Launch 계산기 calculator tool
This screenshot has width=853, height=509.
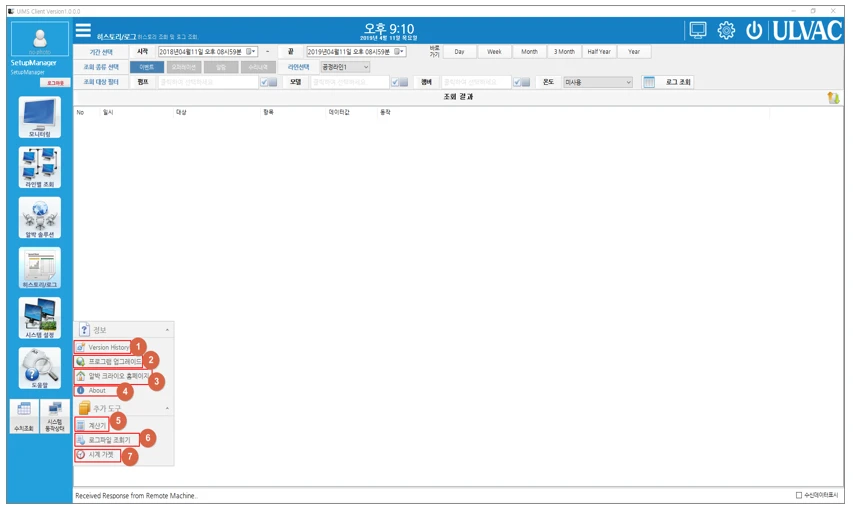click(91, 425)
